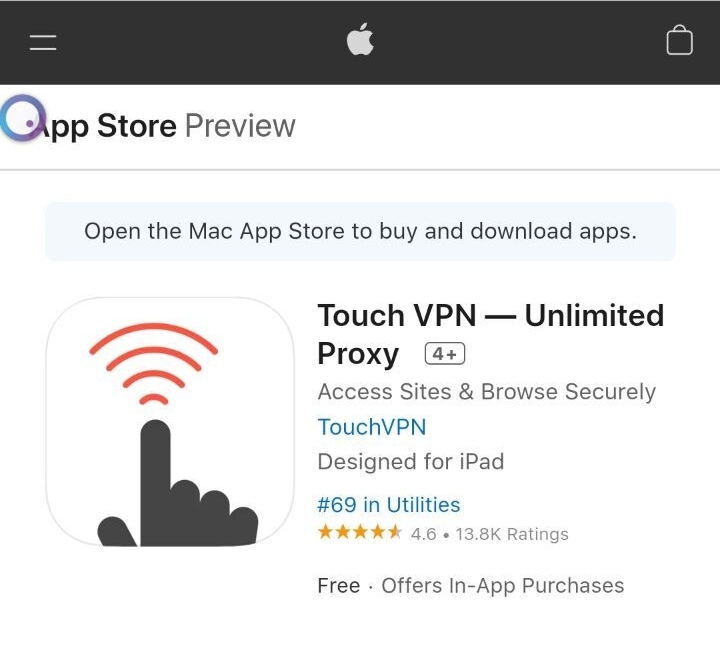Tap the floating circular ring button
720x648 pixels.
21,117
